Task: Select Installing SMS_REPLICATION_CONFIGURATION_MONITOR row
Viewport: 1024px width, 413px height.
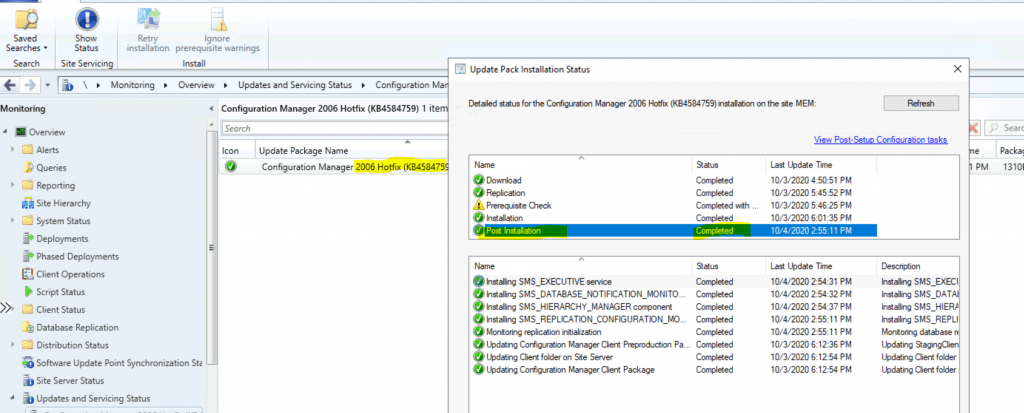Action: coord(714,319)
